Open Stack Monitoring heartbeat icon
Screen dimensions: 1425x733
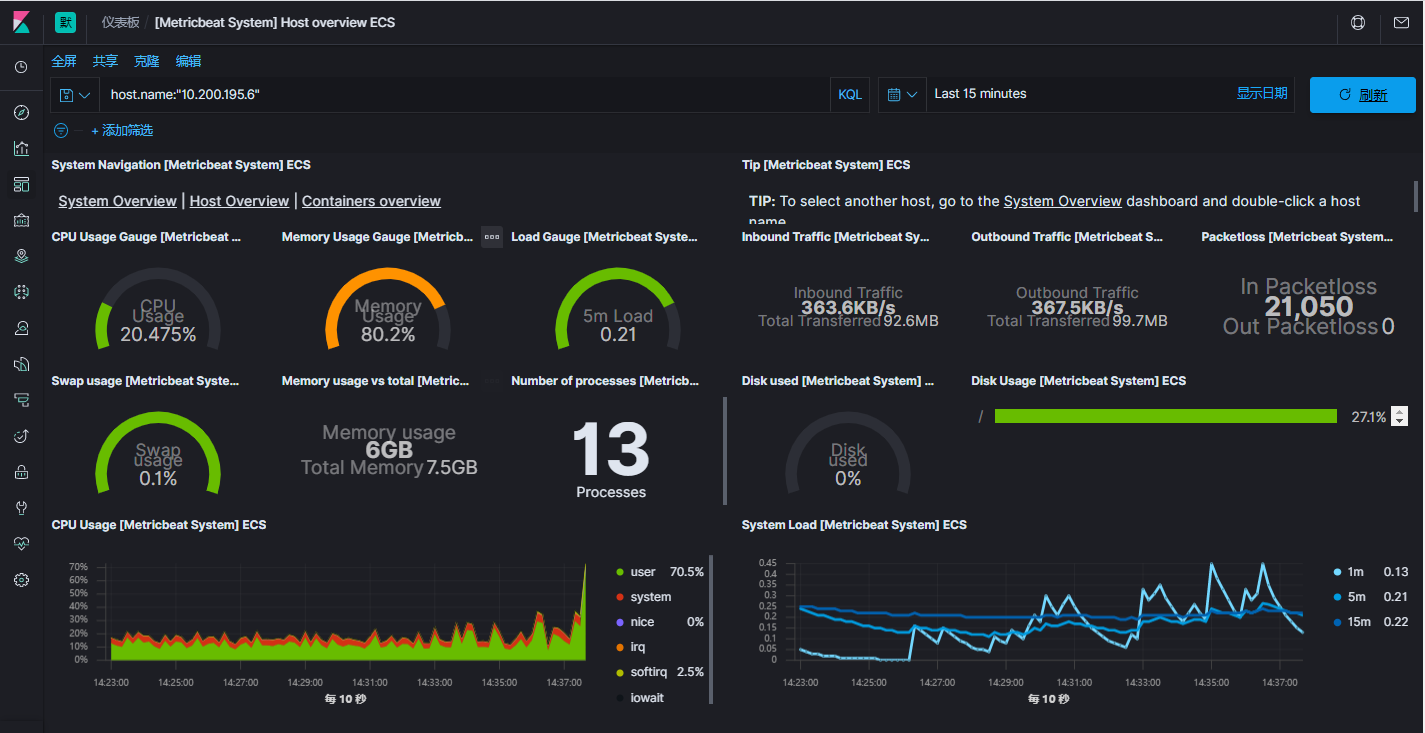pos(21,544)
